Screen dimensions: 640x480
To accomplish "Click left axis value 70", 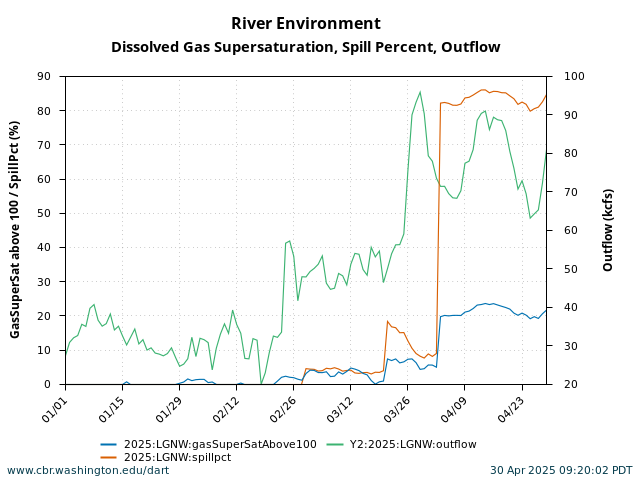I will click(44, 145).
